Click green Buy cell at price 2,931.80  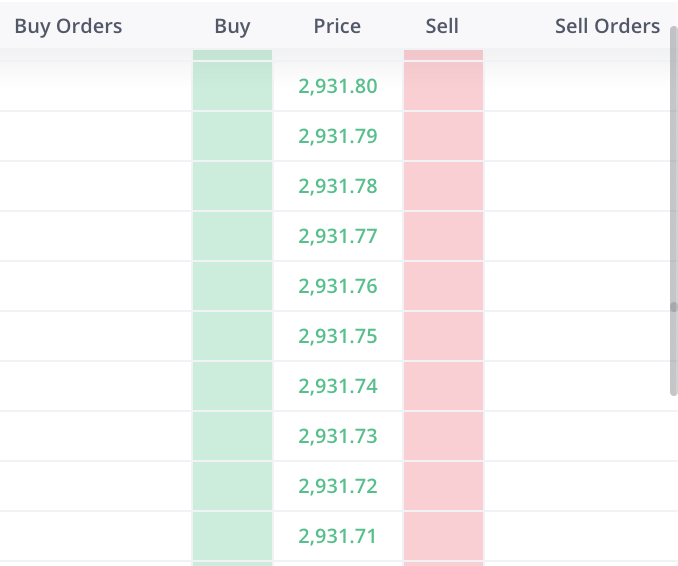(232, 86)
